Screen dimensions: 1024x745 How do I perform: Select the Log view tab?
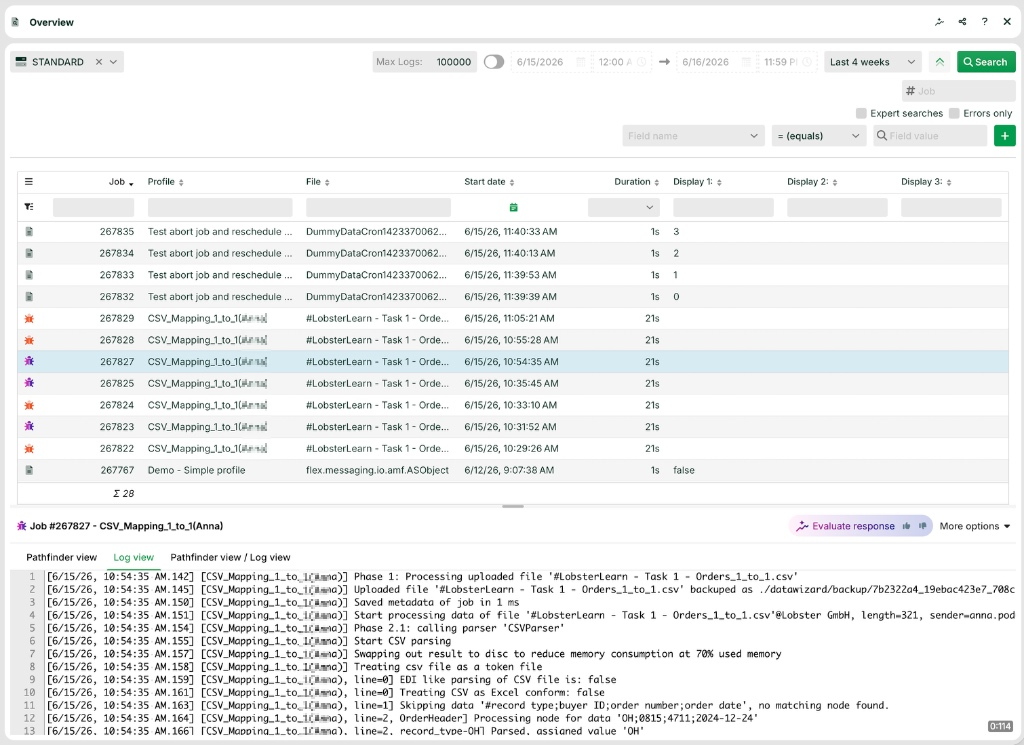[x=133, y=557]
